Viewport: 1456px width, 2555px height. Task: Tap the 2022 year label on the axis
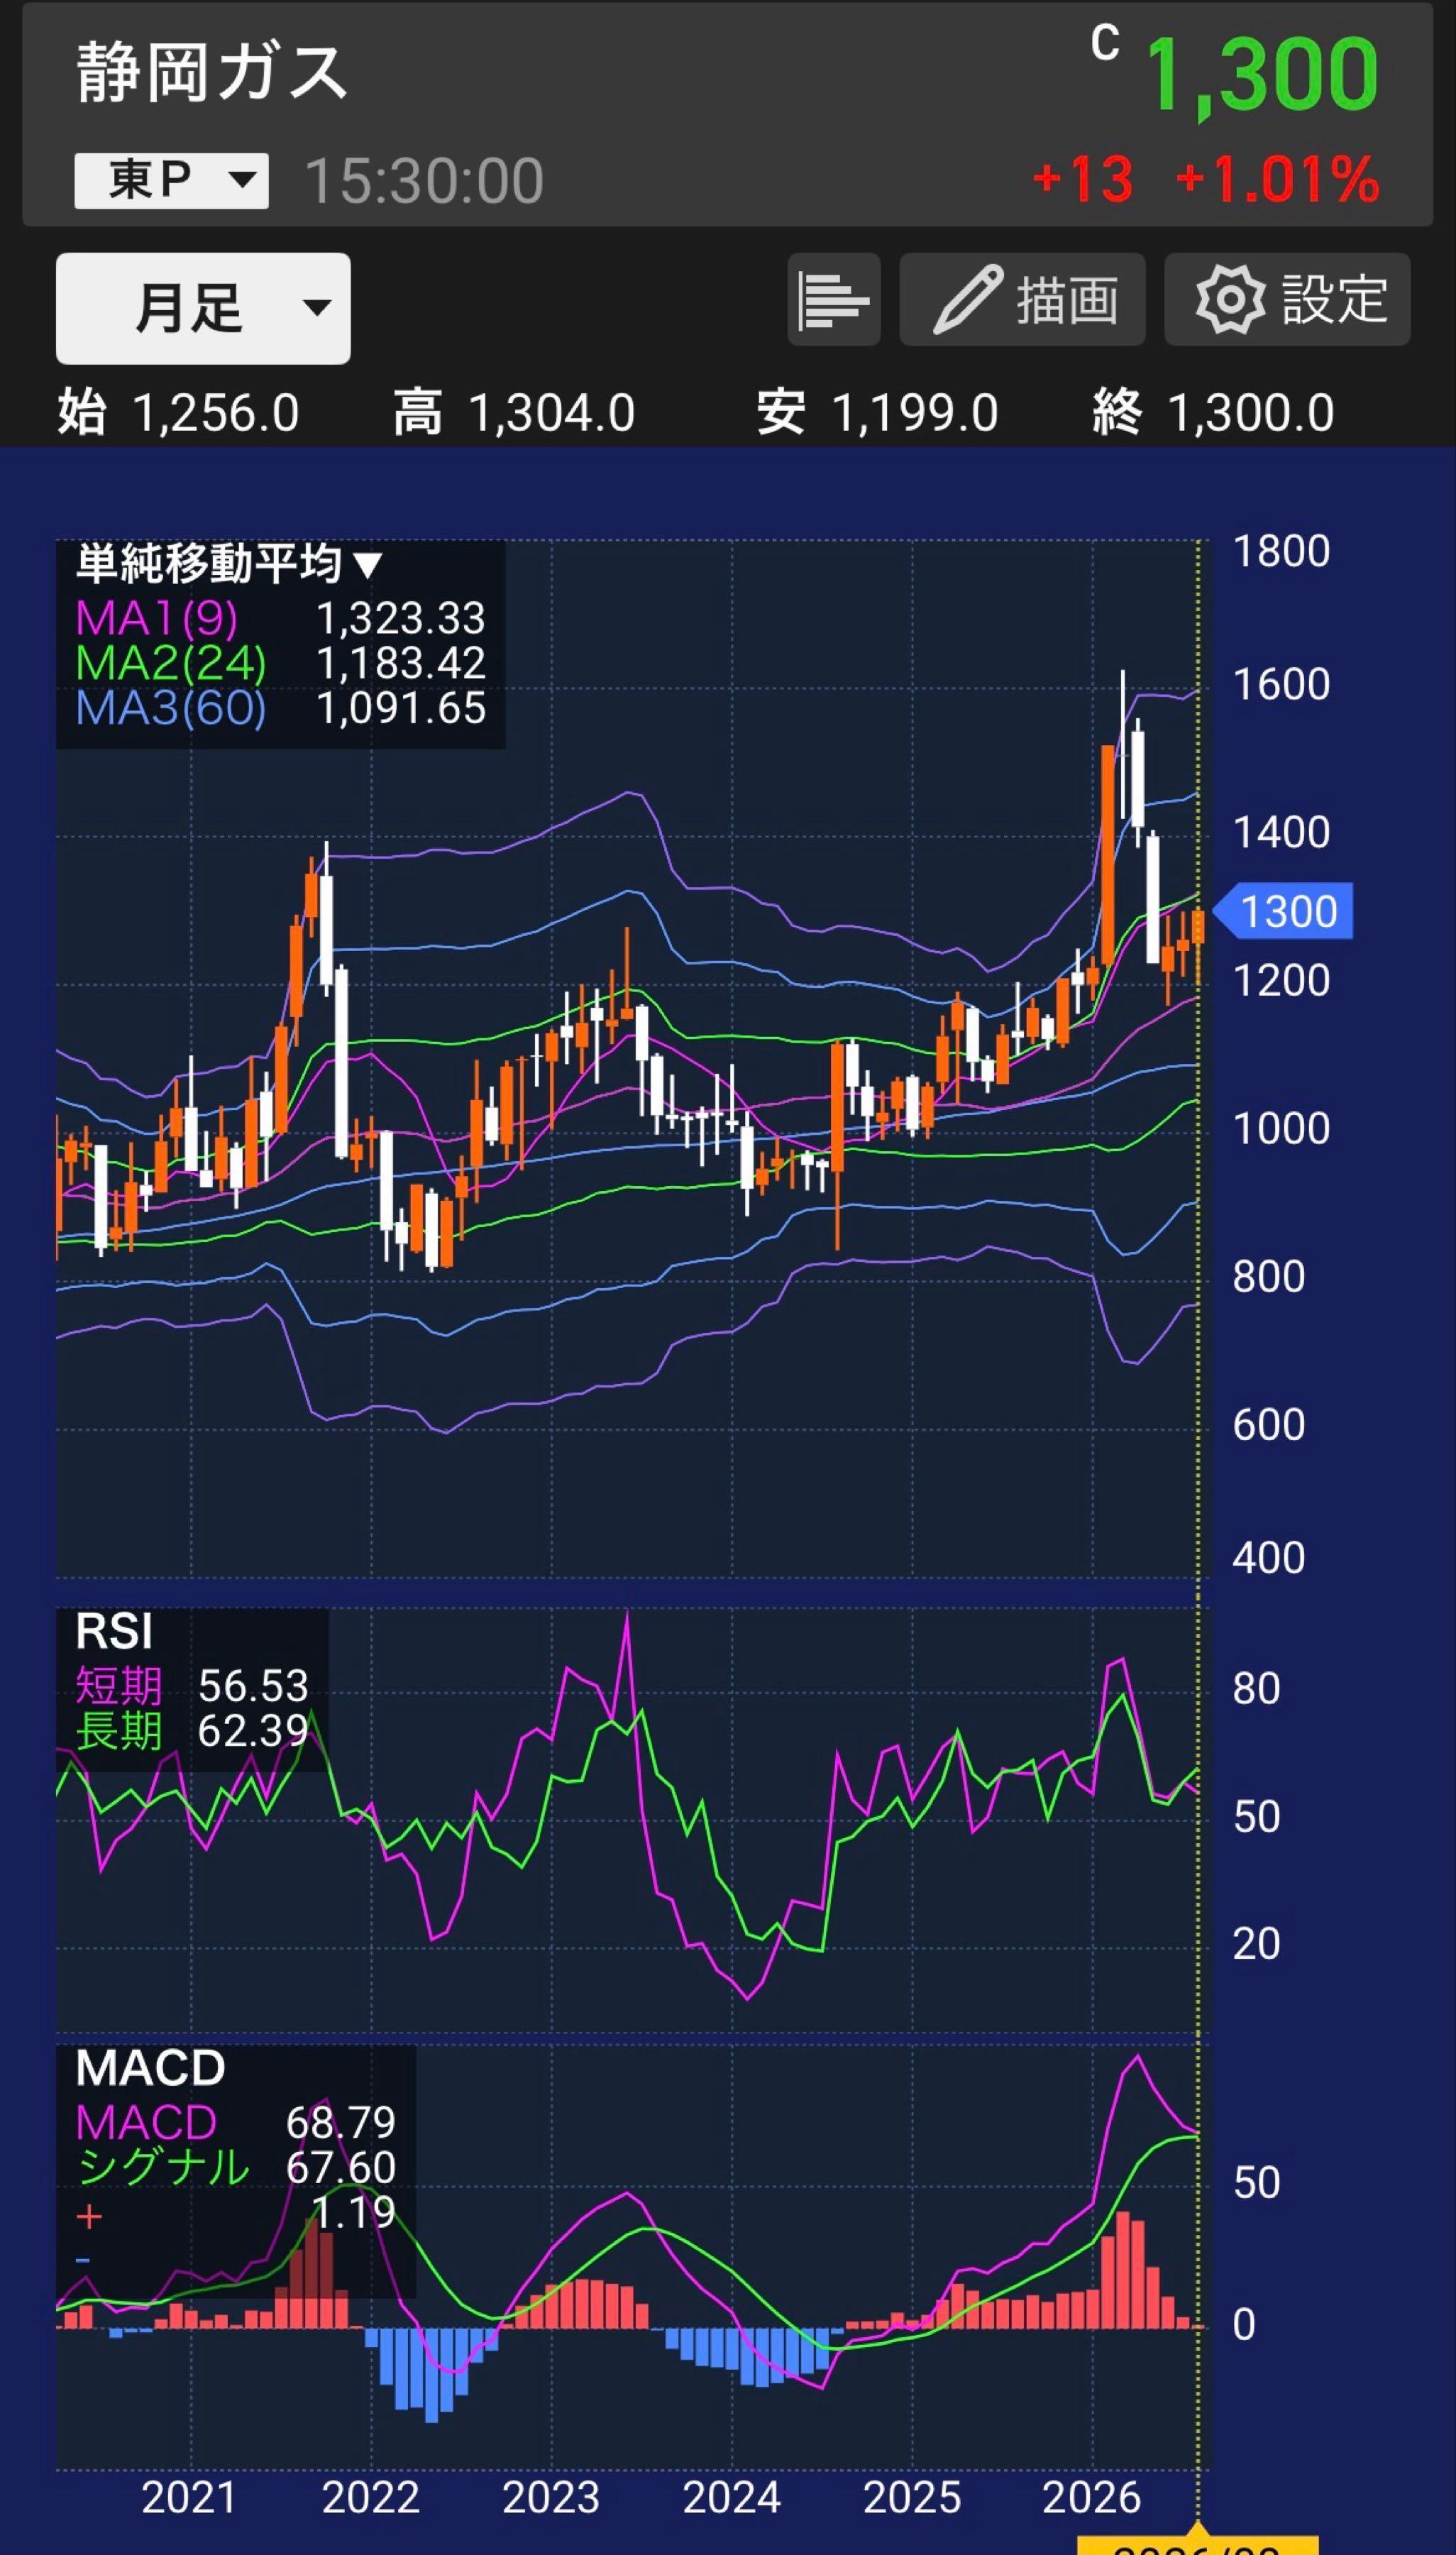[x=370, y=2497]
